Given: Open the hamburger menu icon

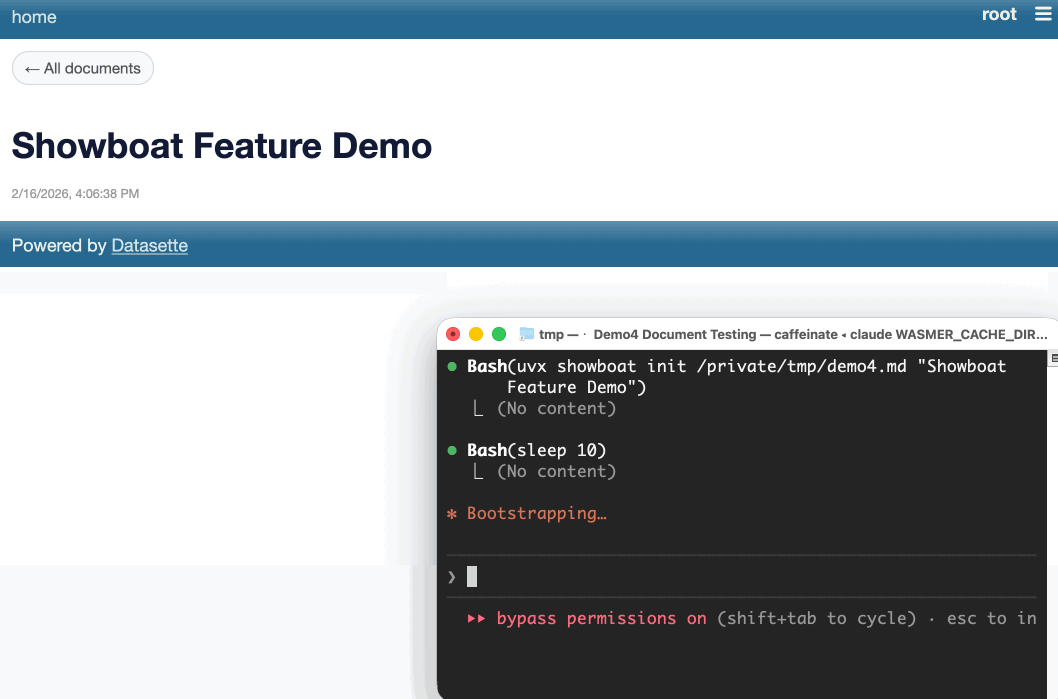Looking at the screenshot, I should 1044,14.
